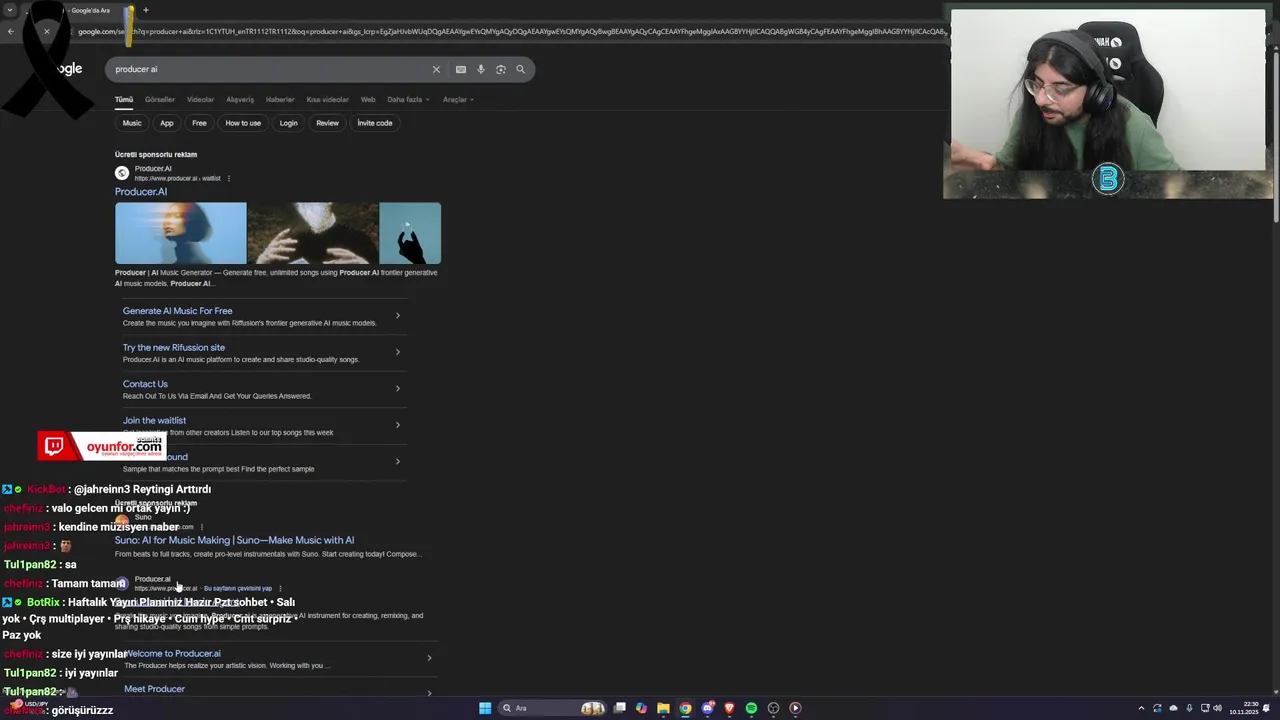
Task: Filter results with the Free chip
Action: pyautogui.click(x=199, y=123)
